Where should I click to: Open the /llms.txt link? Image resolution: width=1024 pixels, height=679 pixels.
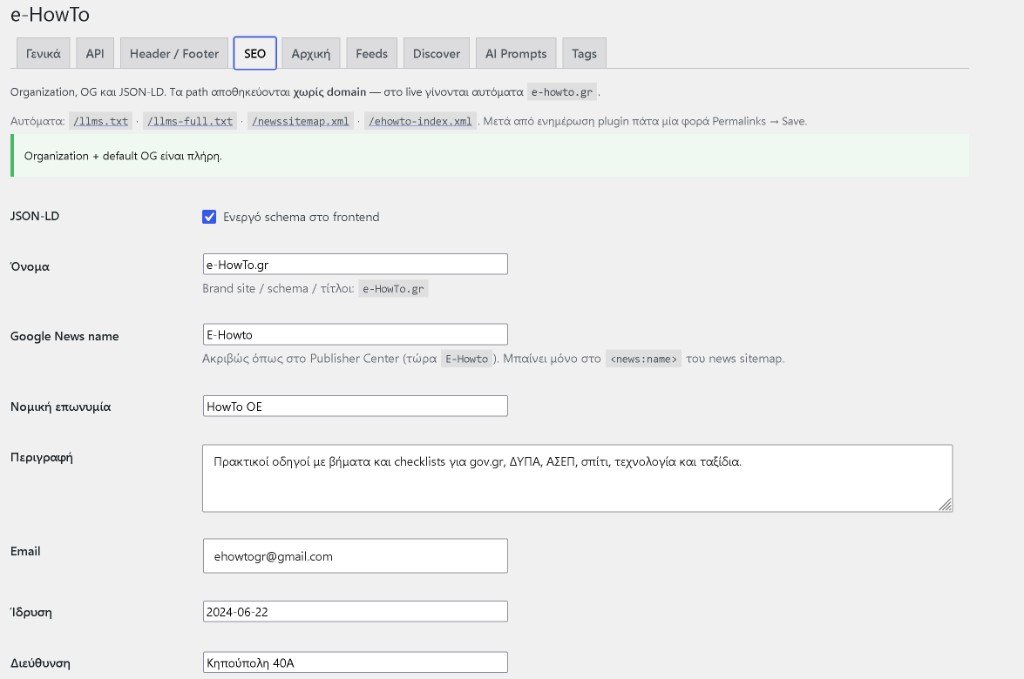(x=101, y=121)
